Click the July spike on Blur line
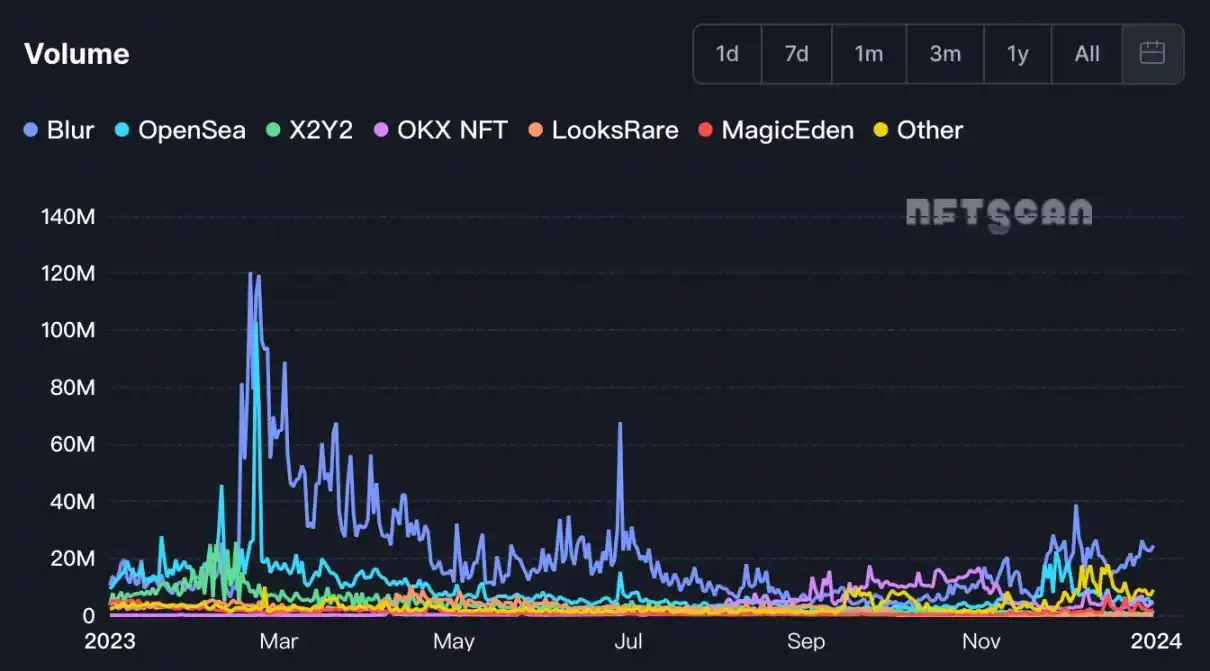 pos(620,425)
